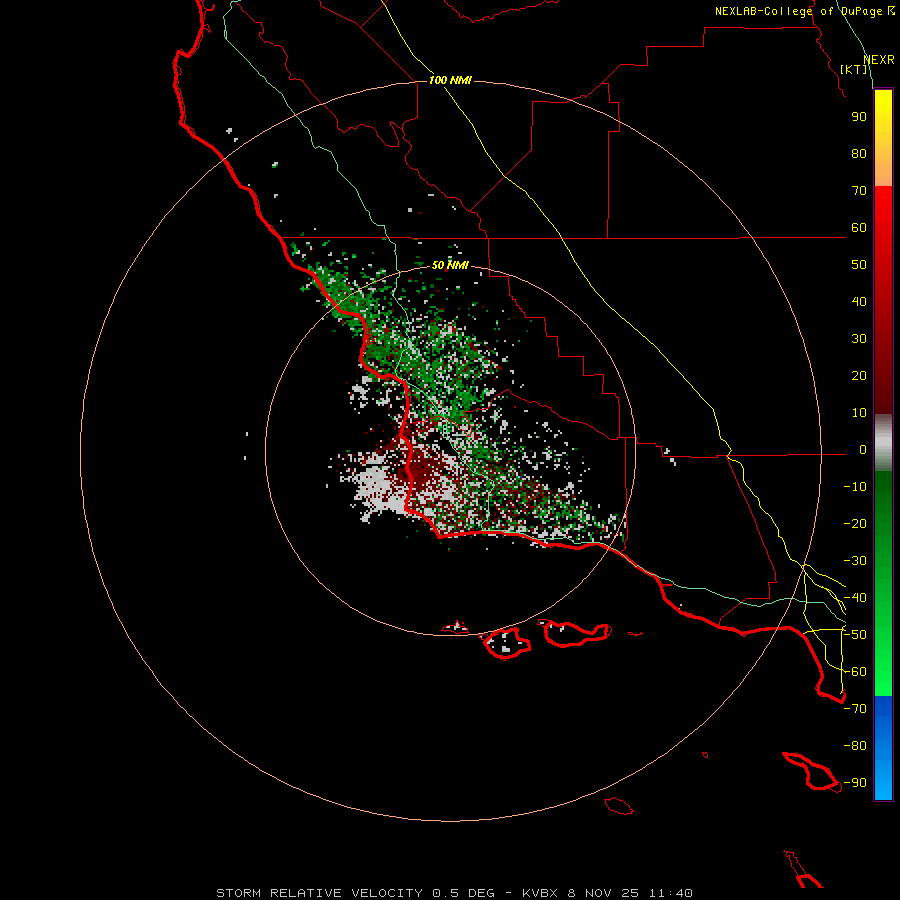Click the 100 NMI range ring label
The height and width of the screenshot is (900, 900).
click(450, 80)
